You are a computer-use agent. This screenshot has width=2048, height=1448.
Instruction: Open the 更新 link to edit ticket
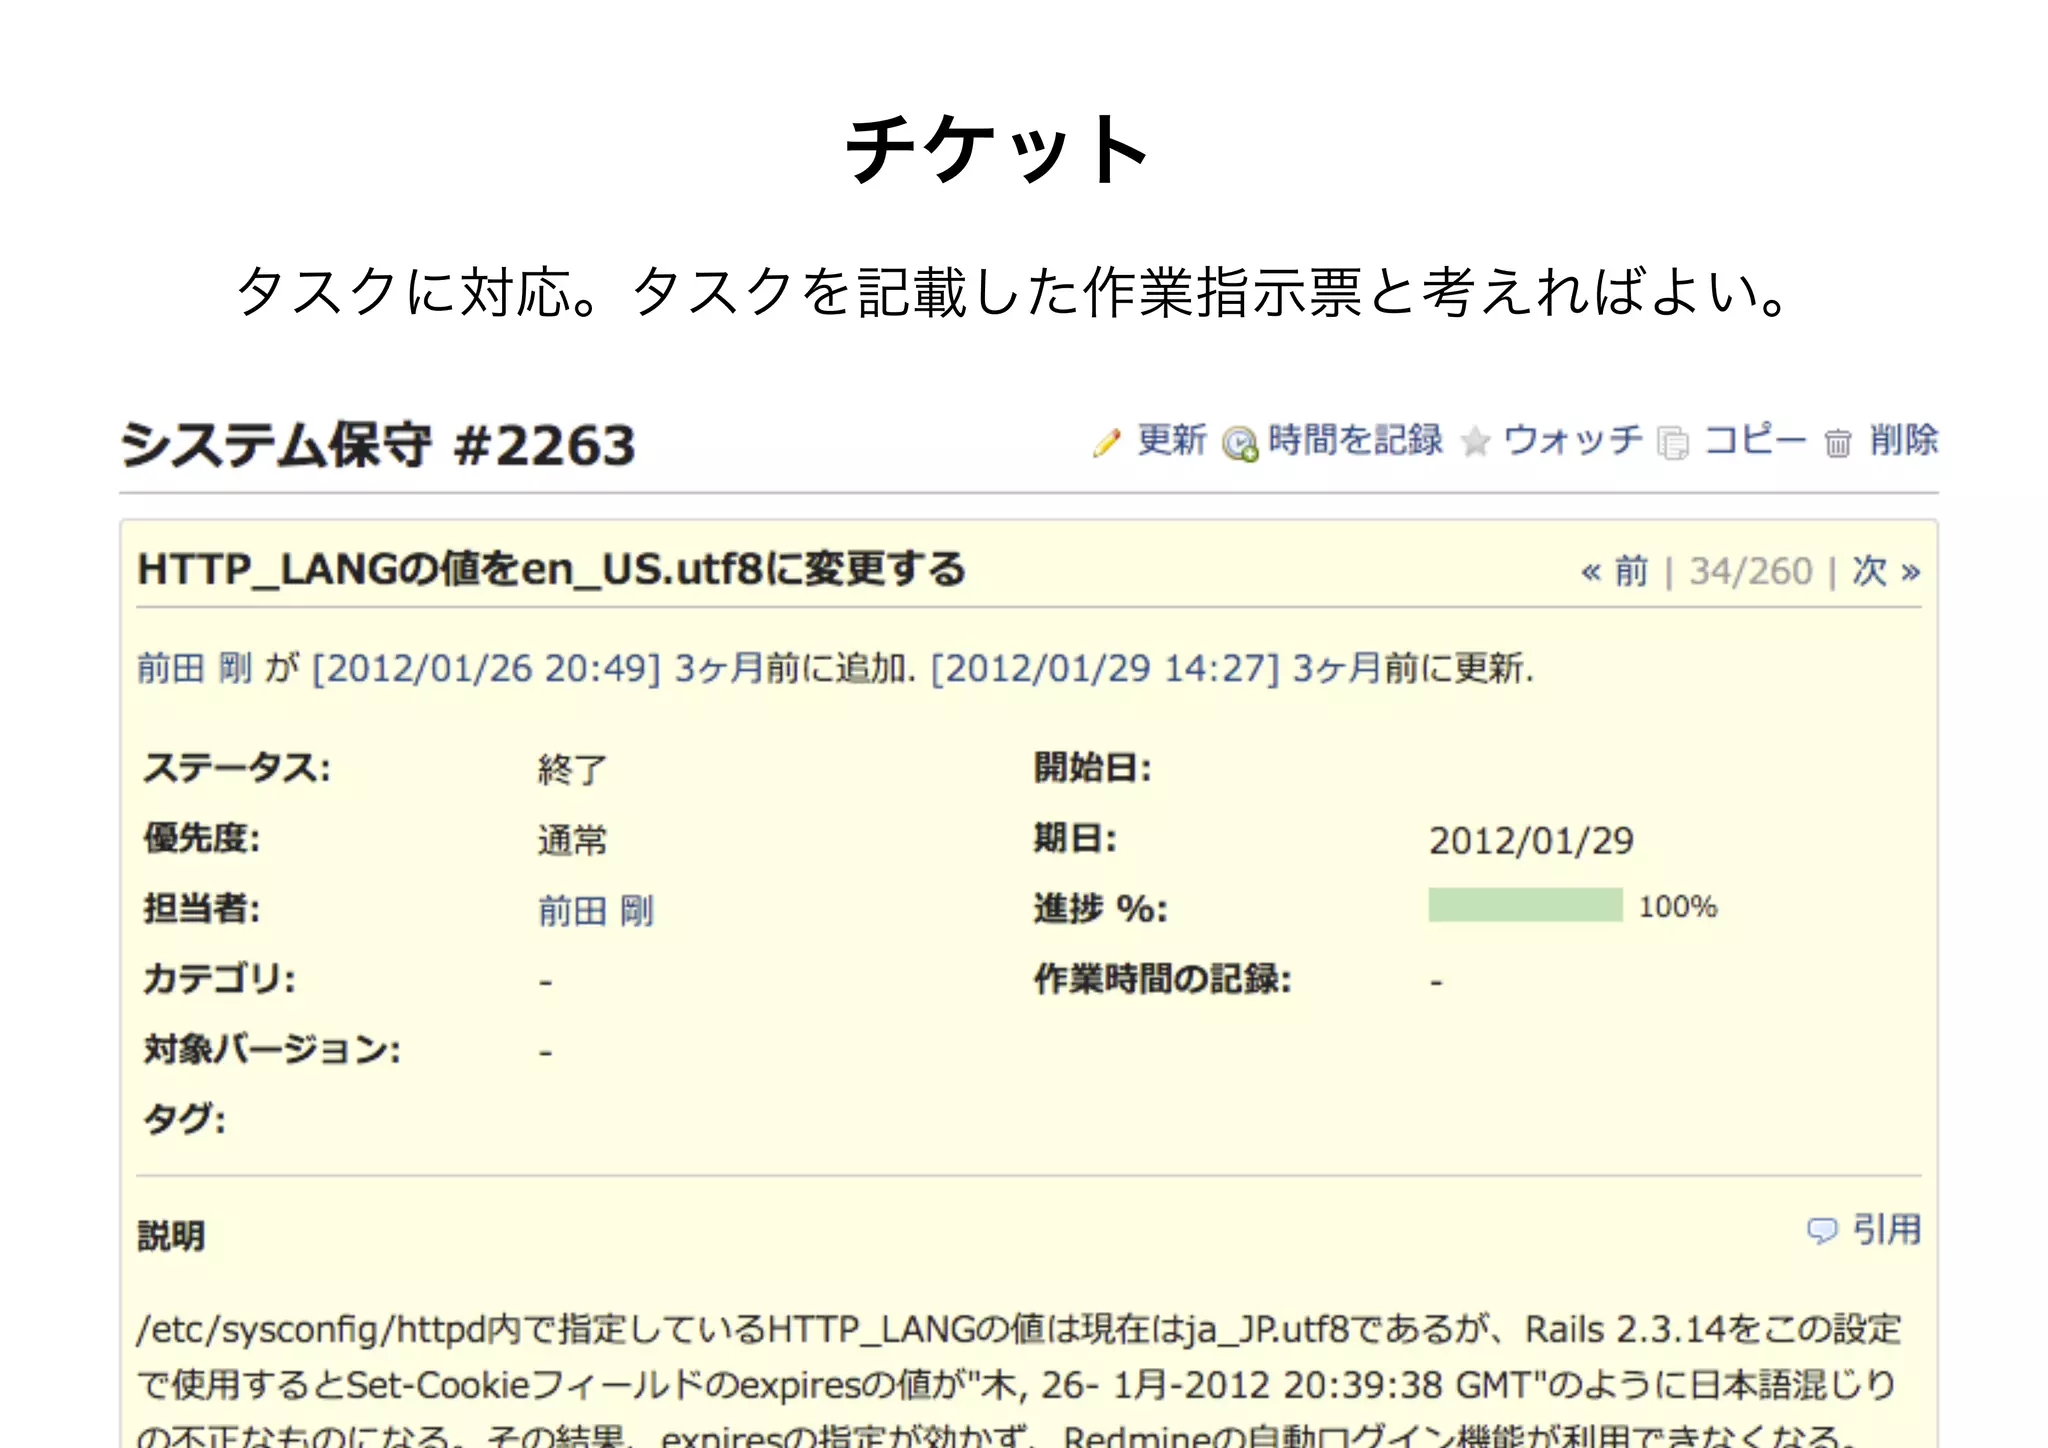coord(1172,440)
